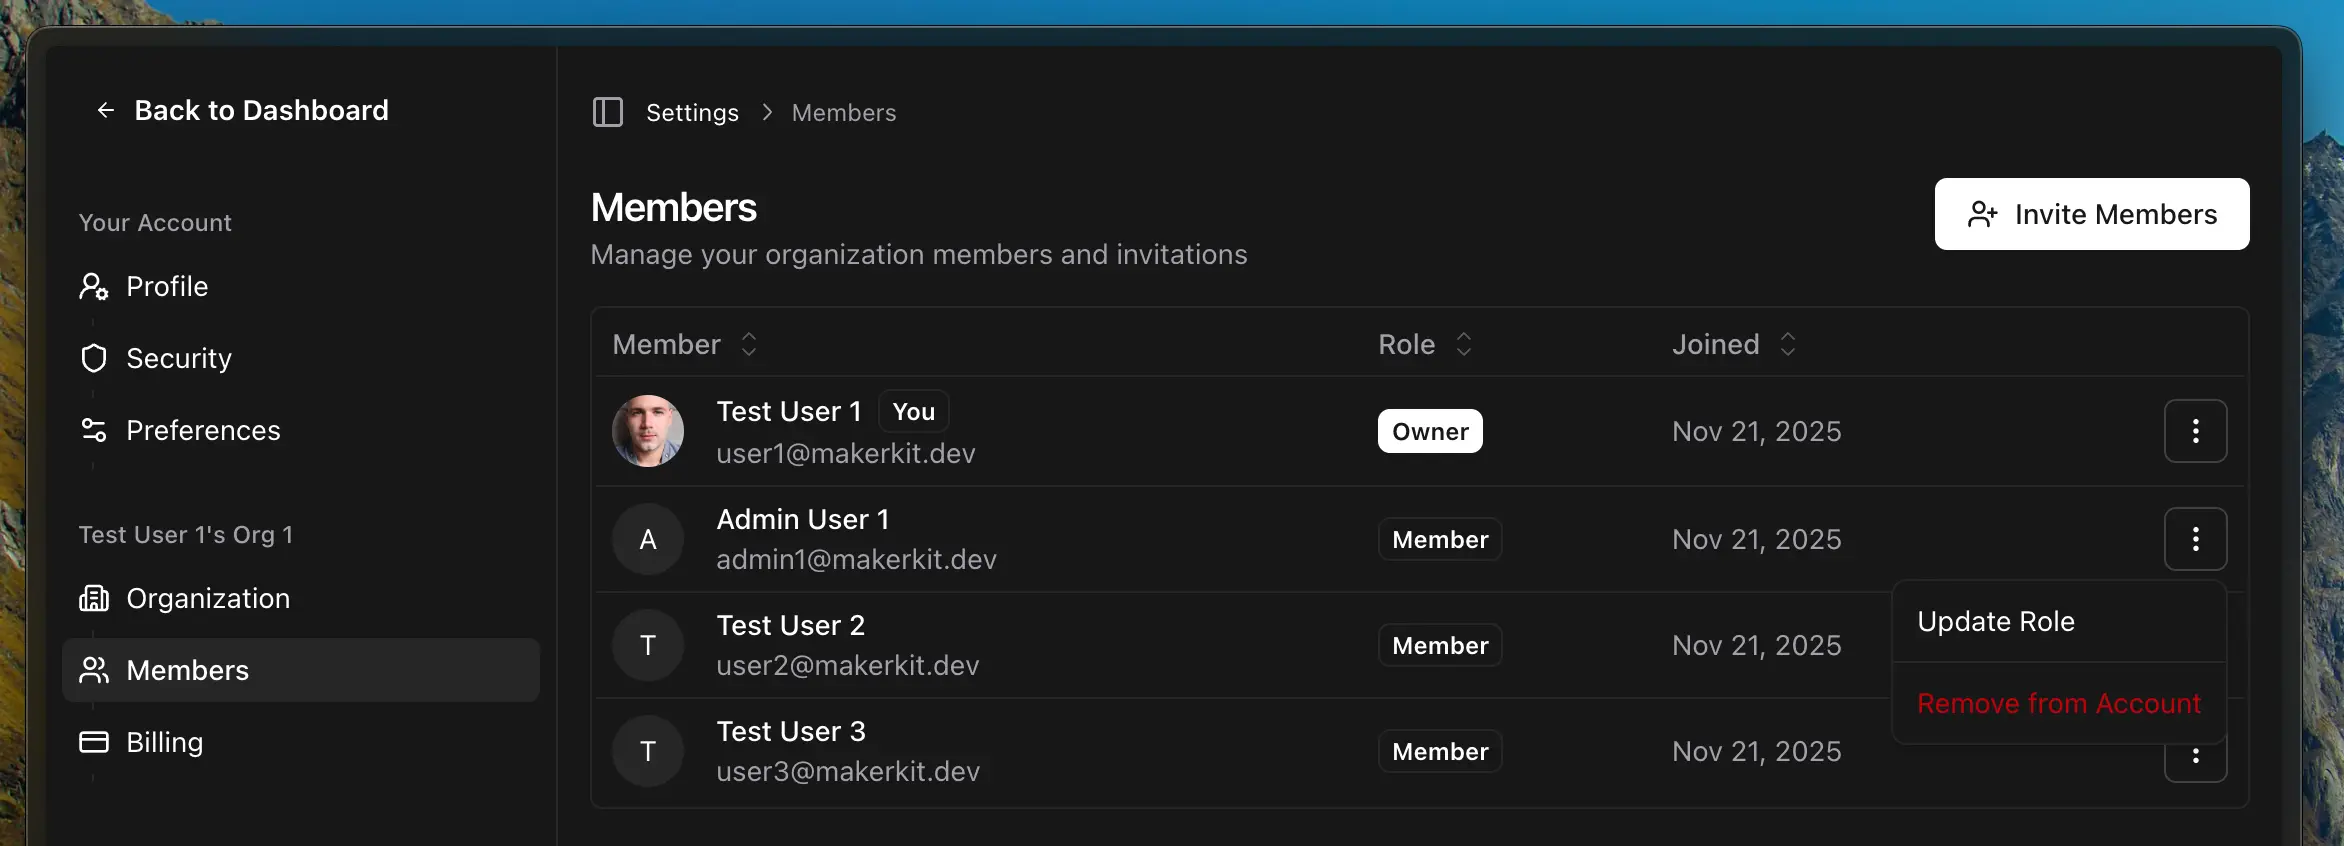Screen dimensions: 2344x846
Task: Toggle the sidebar panel icon
Action: tap(607, 112)
